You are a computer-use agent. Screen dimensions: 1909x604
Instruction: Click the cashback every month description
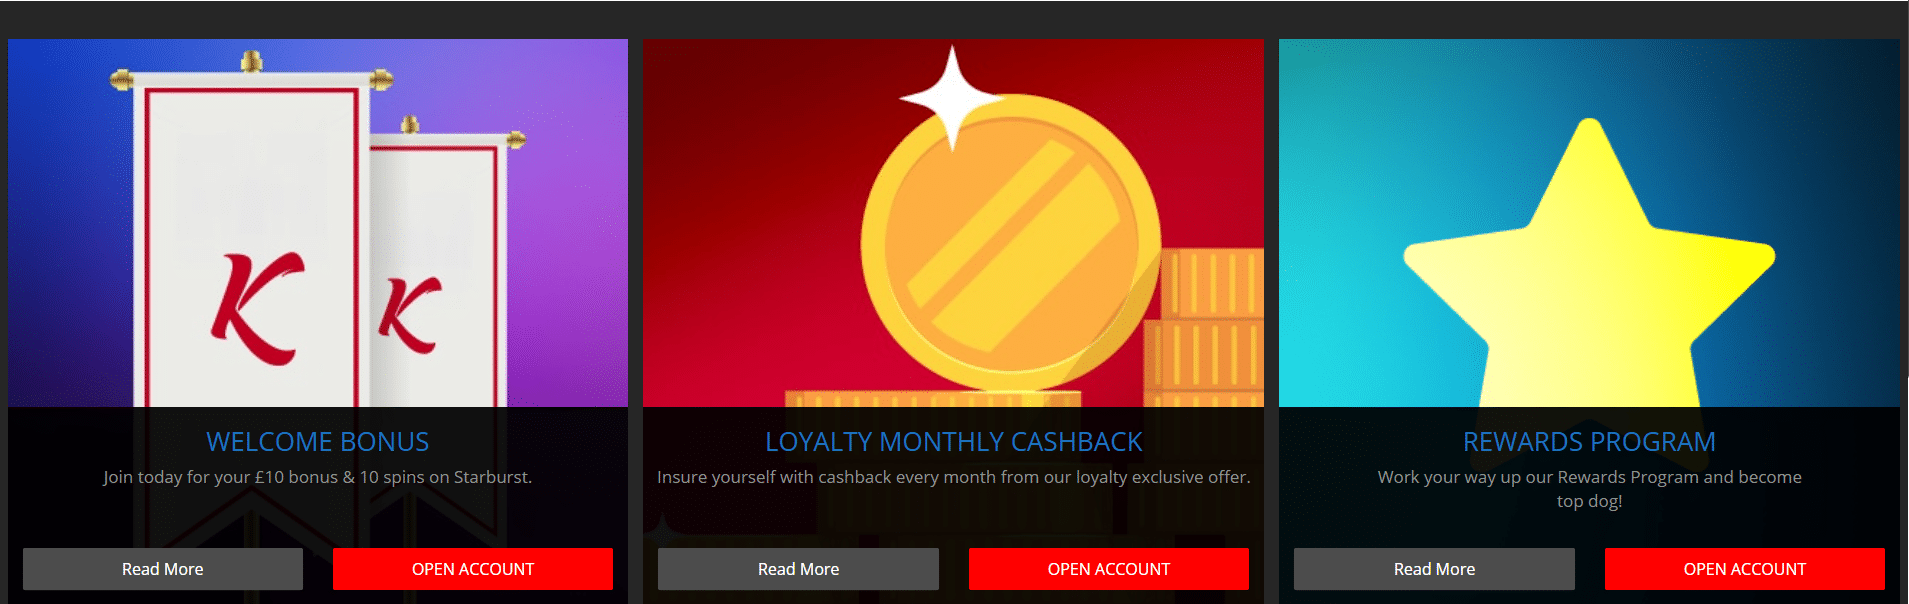click(x=953, y=477)
